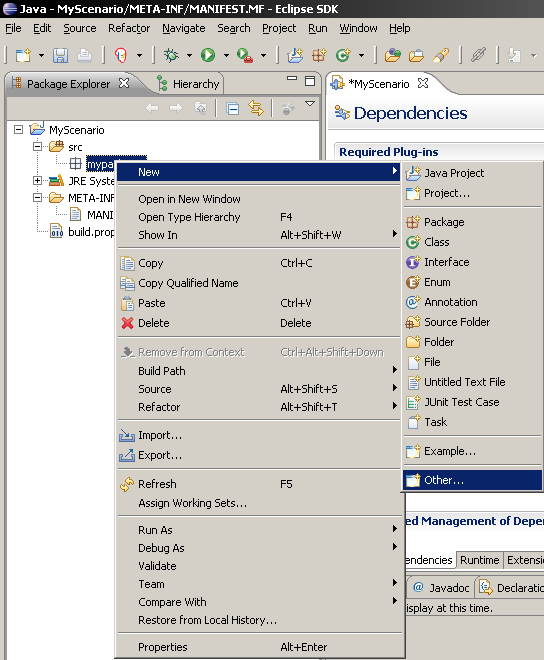Select Delete in the context menu
544x660 pixels.
pyautogui.click(x=258, y=323)
